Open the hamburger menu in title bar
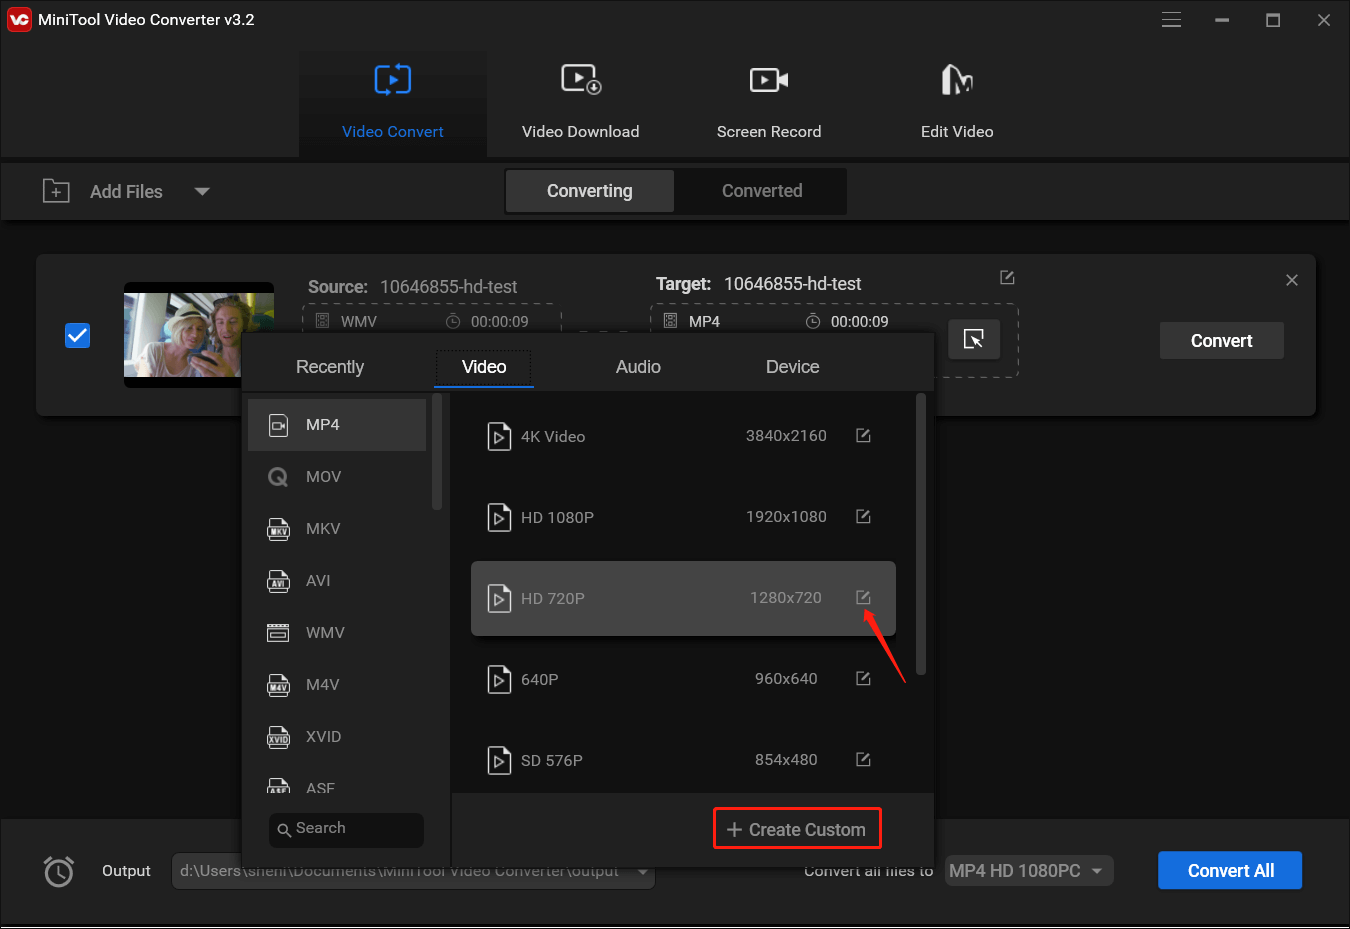This screenshot has width=1350, height=929. [x=1171, y=20]
